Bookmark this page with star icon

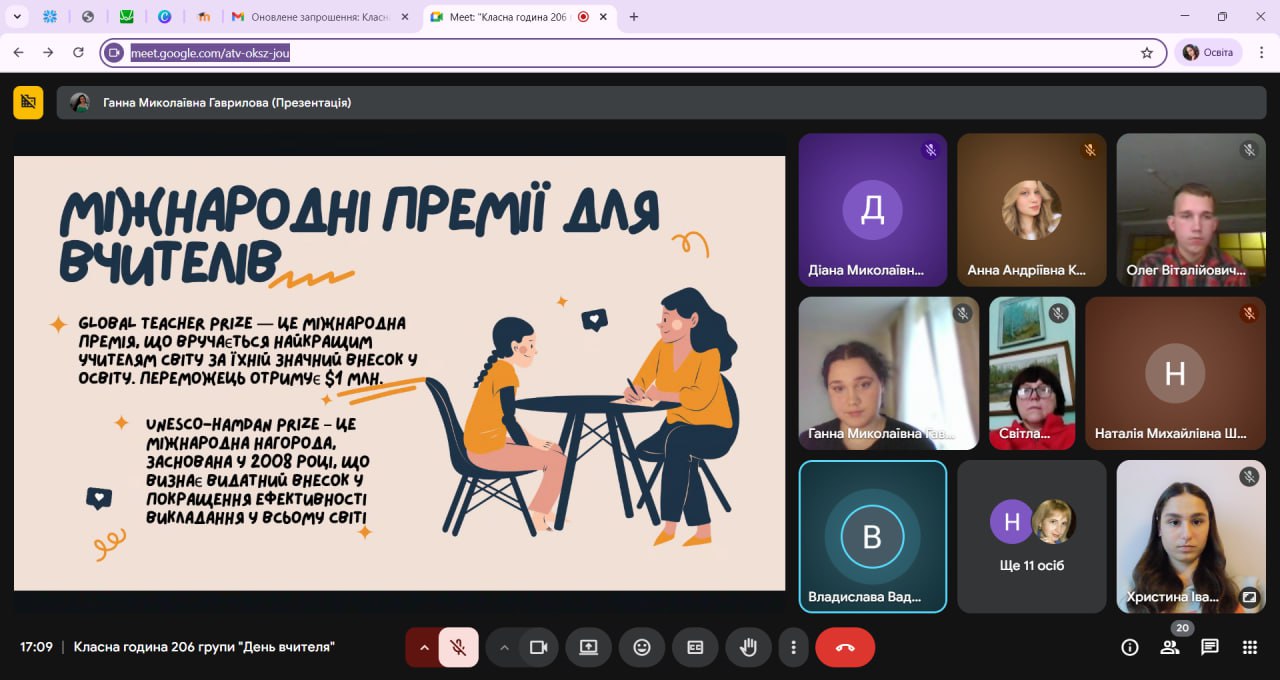1147,53
